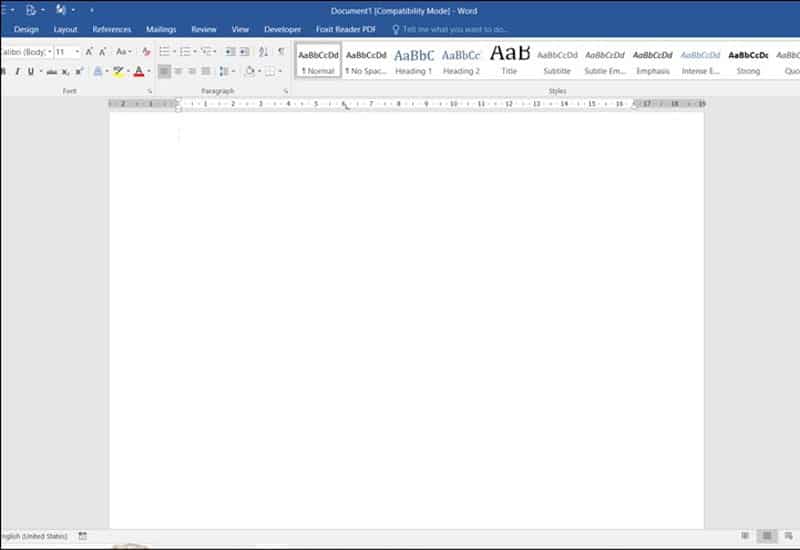Image resolution: width=800 pixels, height=550 pixels.
Task: Expand the highlight color dropdown arrow
Action: [128, 72]
